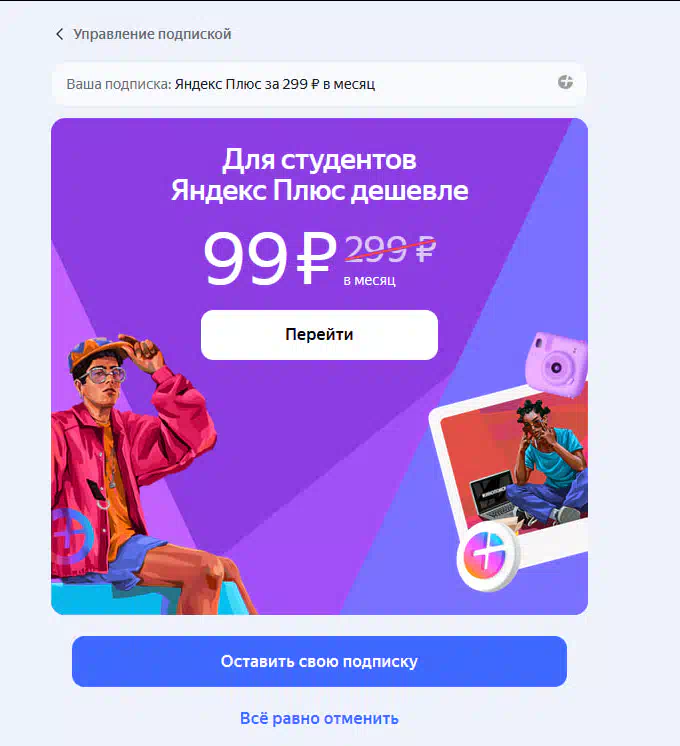Click the gray Plus logo in subscription bar
Image resolution: width=680 pixels, height=746 pixels.
click(565, 82)
